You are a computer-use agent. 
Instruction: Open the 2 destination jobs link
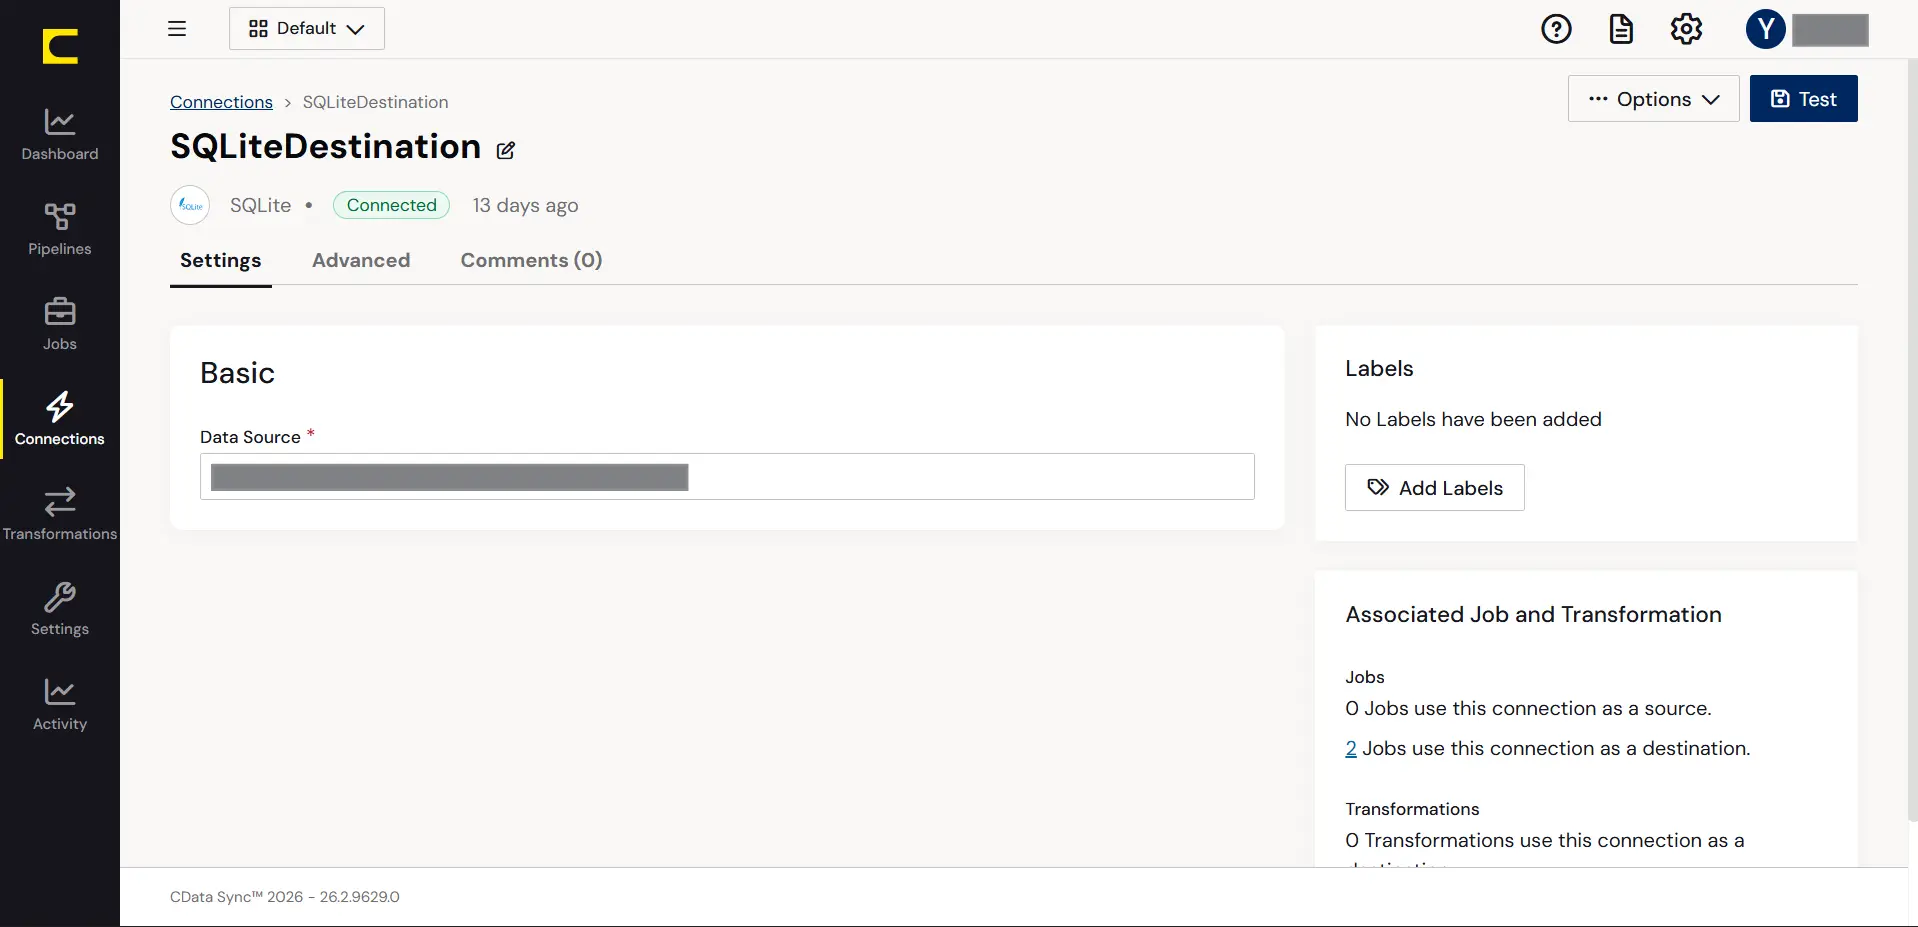[x=1351, y=748]
